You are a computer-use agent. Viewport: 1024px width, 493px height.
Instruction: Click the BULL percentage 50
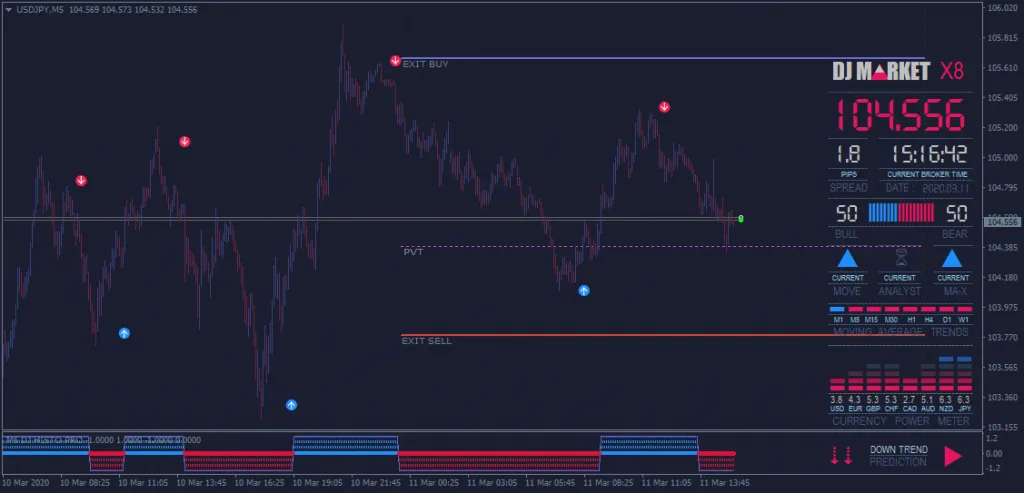(846, 213)
